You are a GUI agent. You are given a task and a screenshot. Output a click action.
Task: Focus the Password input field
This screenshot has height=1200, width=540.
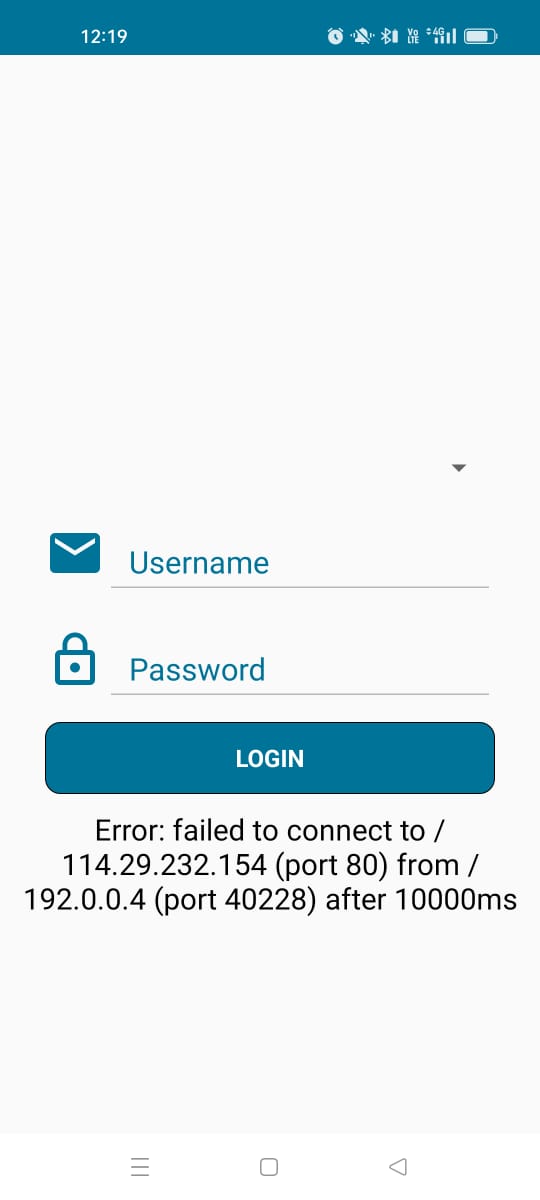[300, 670]
